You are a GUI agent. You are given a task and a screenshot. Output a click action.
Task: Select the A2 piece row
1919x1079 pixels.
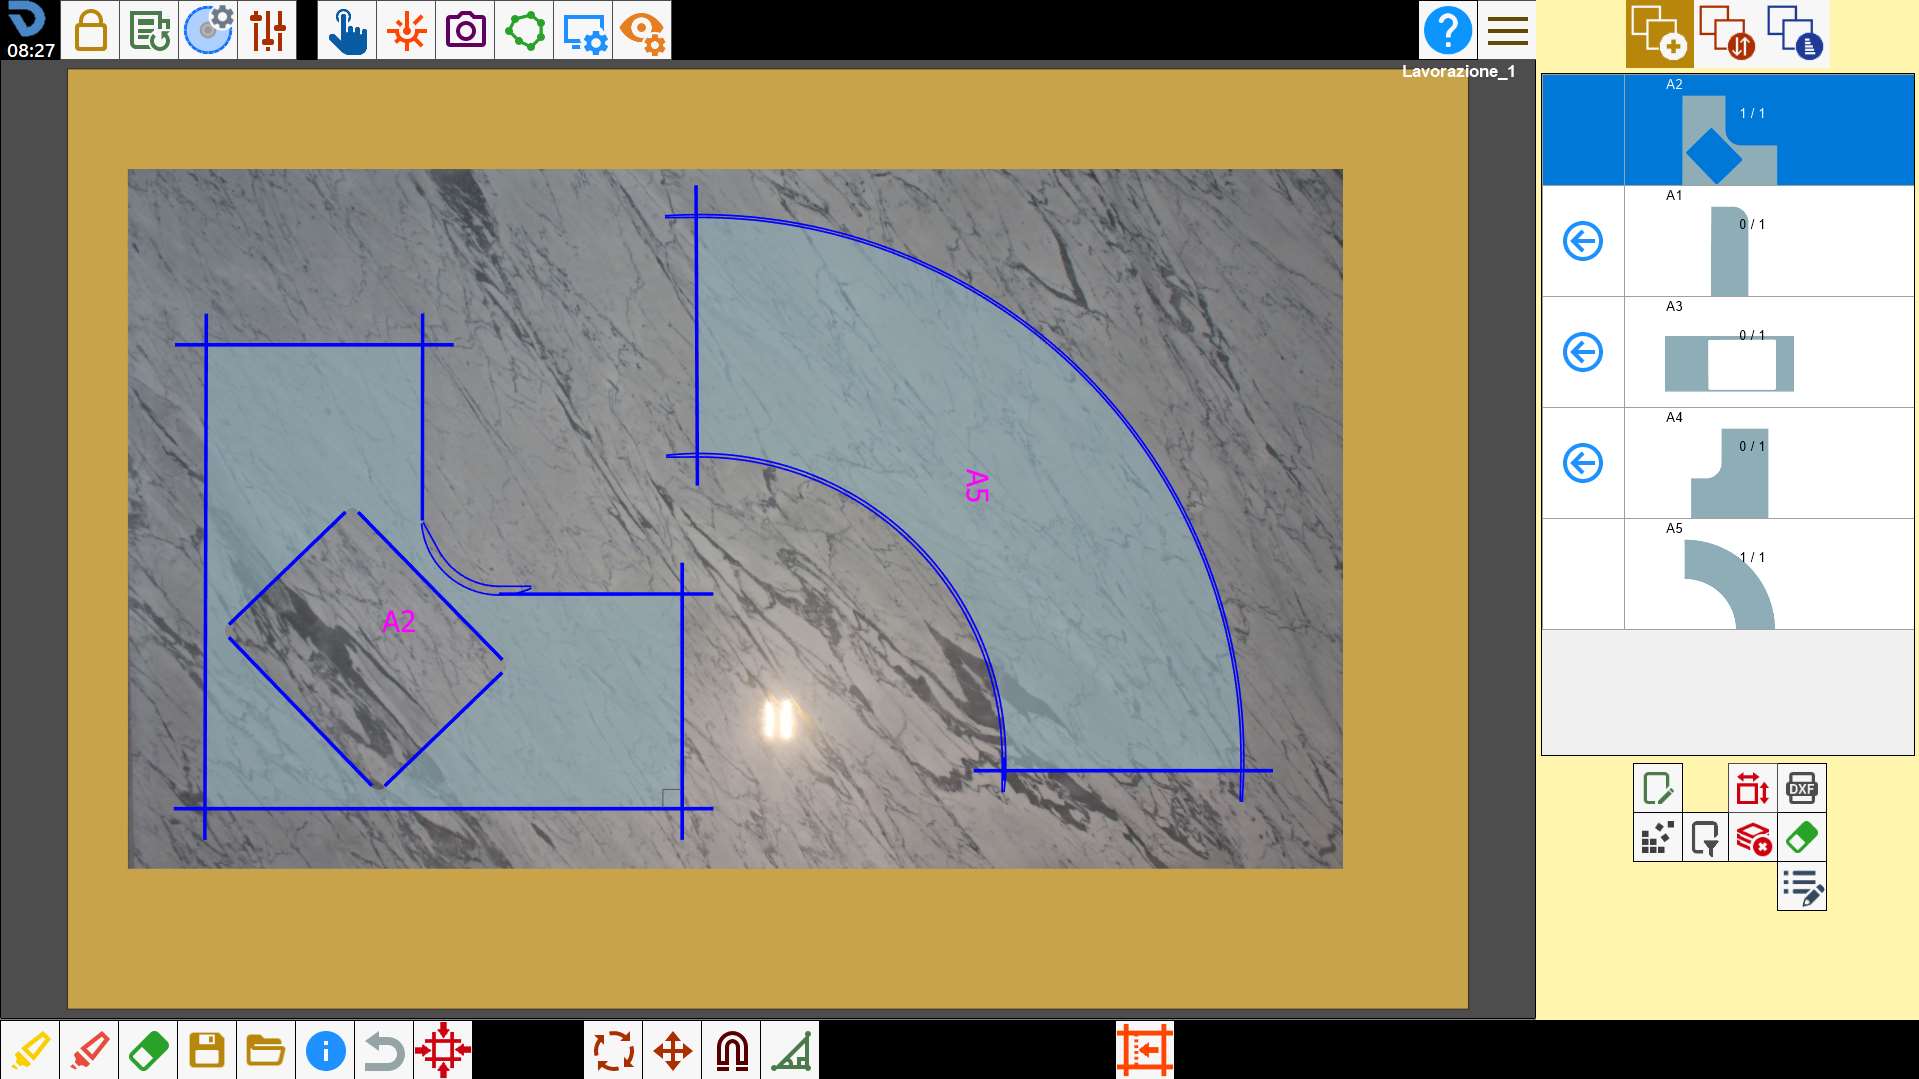(1728, 130)
